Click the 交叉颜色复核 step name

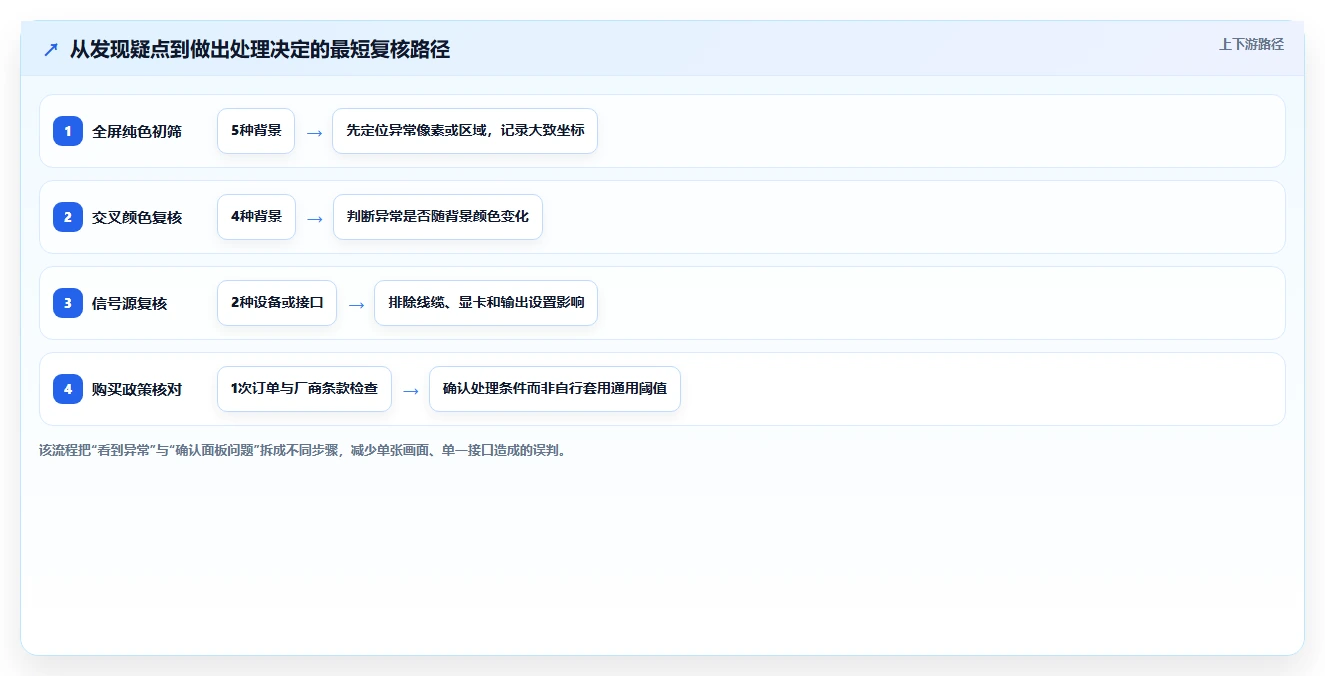[x=137, y=217]
